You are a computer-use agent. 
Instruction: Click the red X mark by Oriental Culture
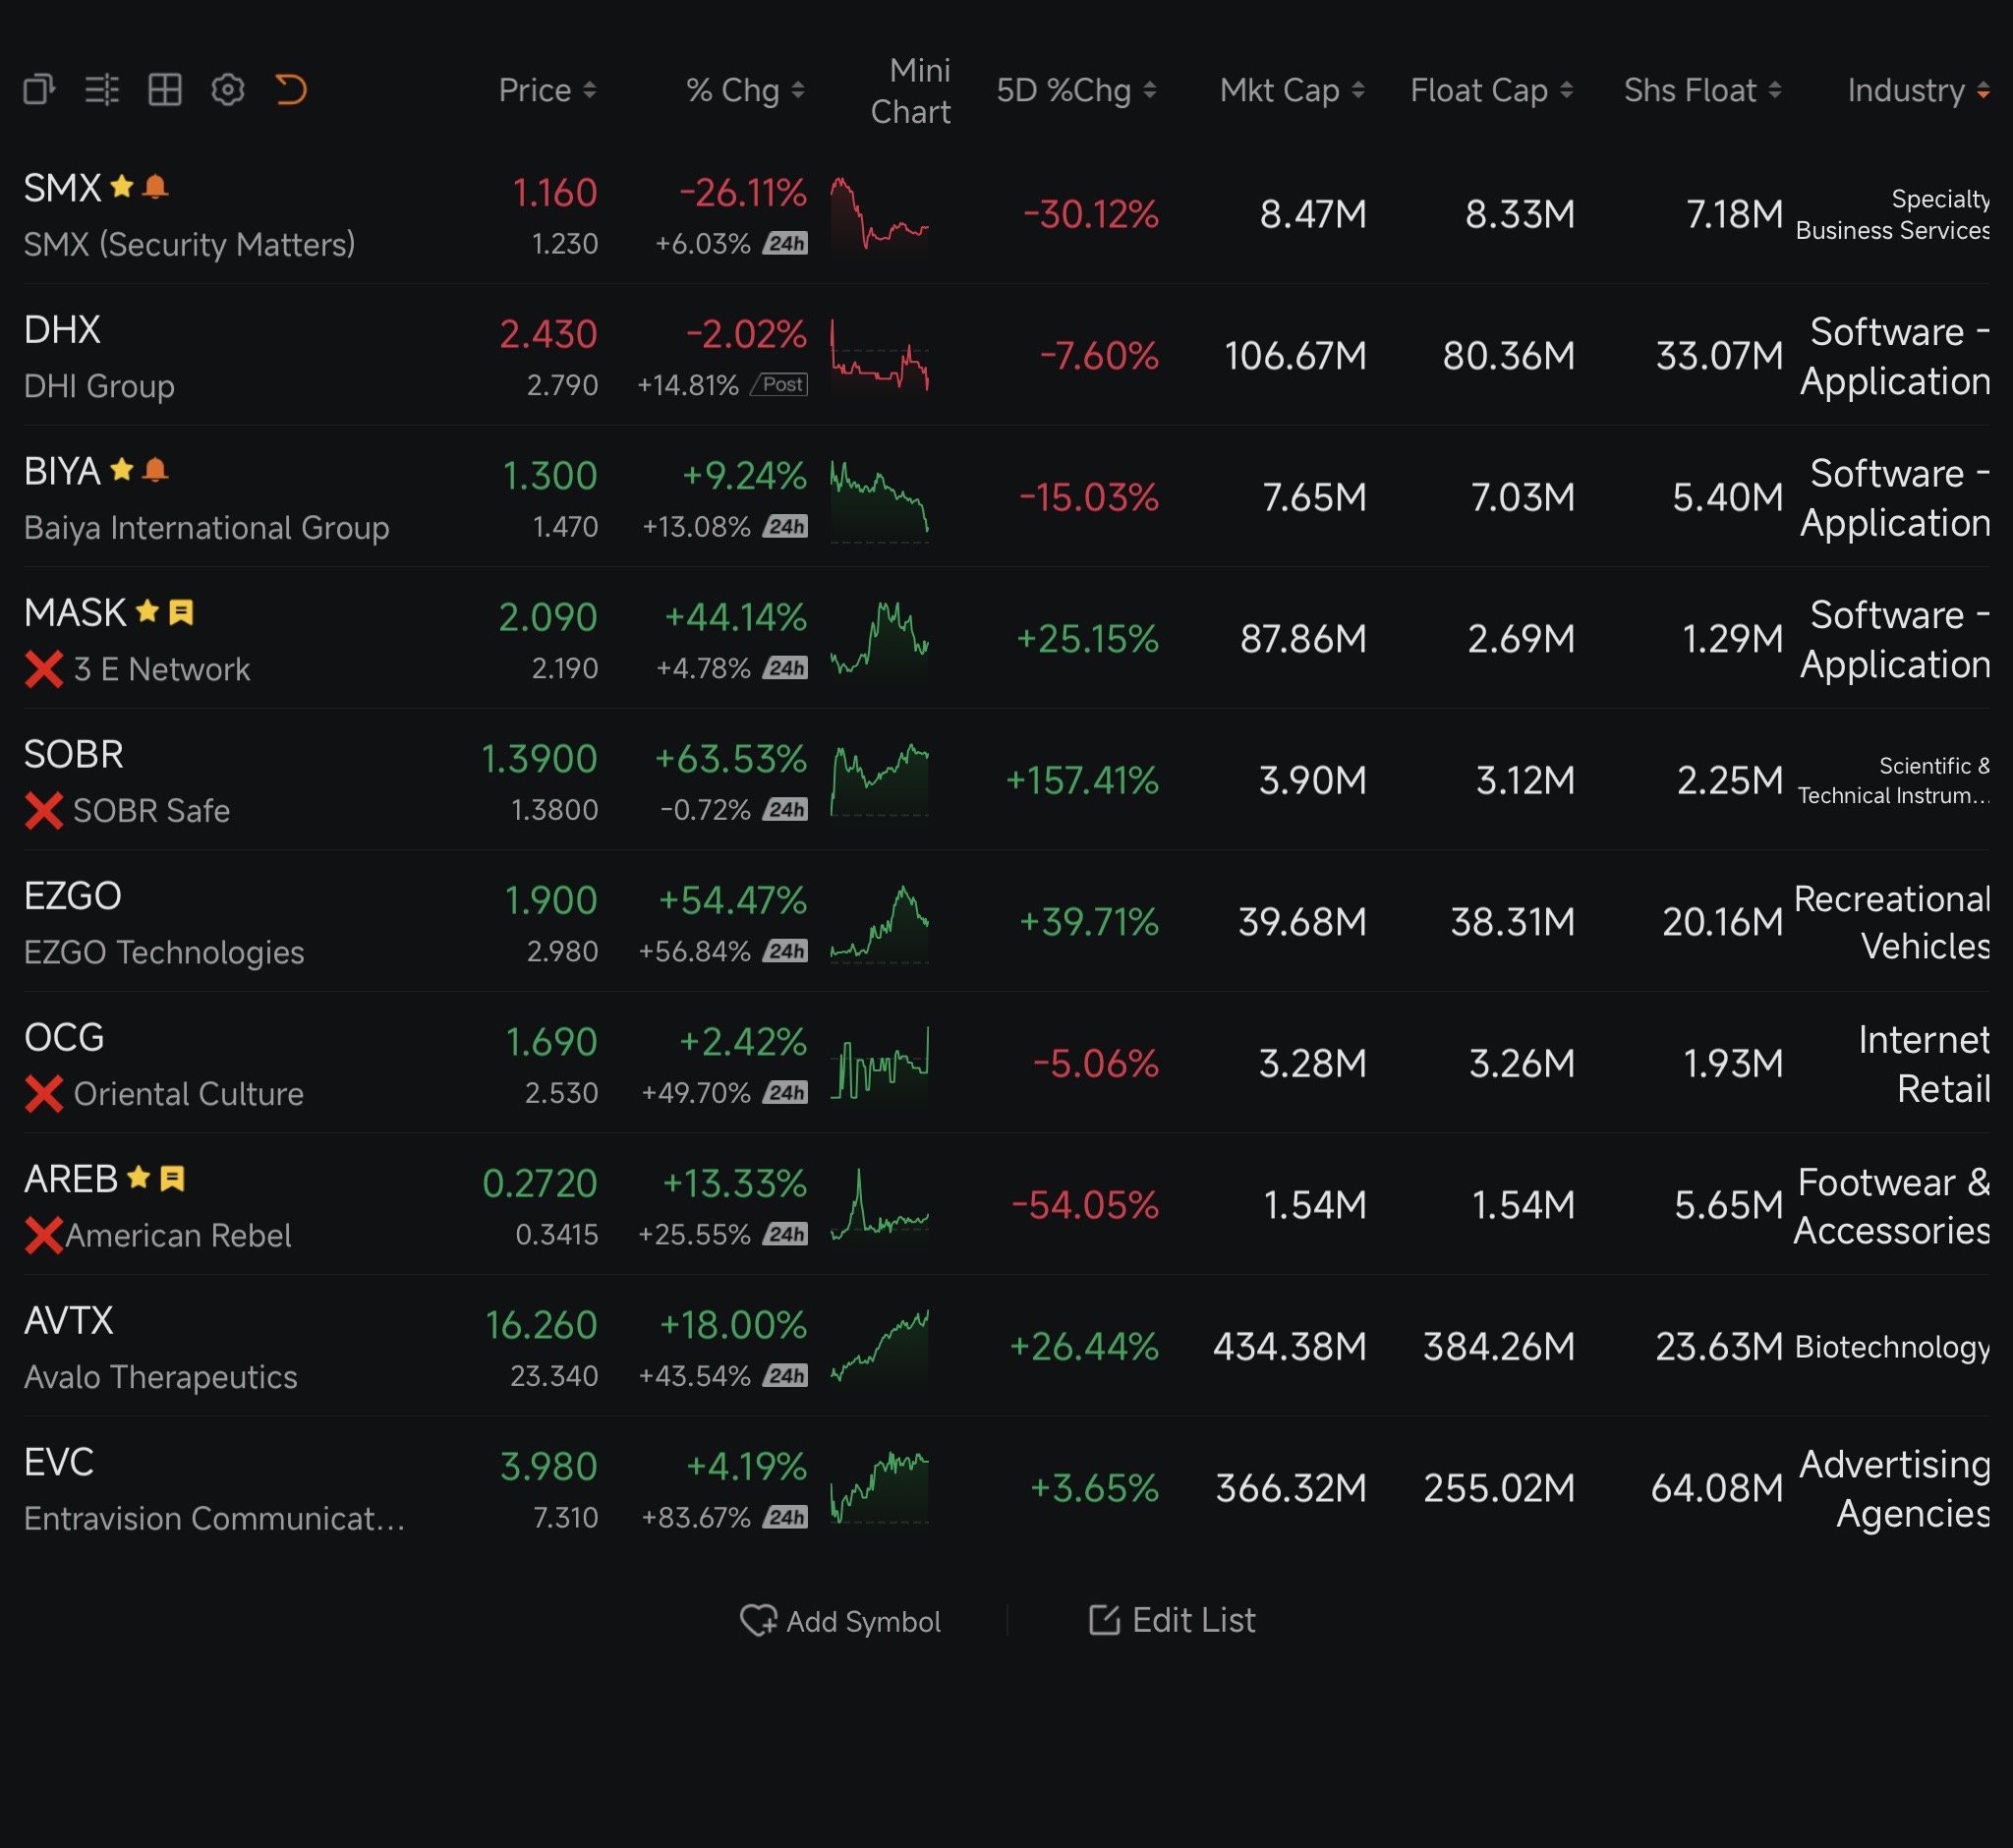pos(44,1094)
